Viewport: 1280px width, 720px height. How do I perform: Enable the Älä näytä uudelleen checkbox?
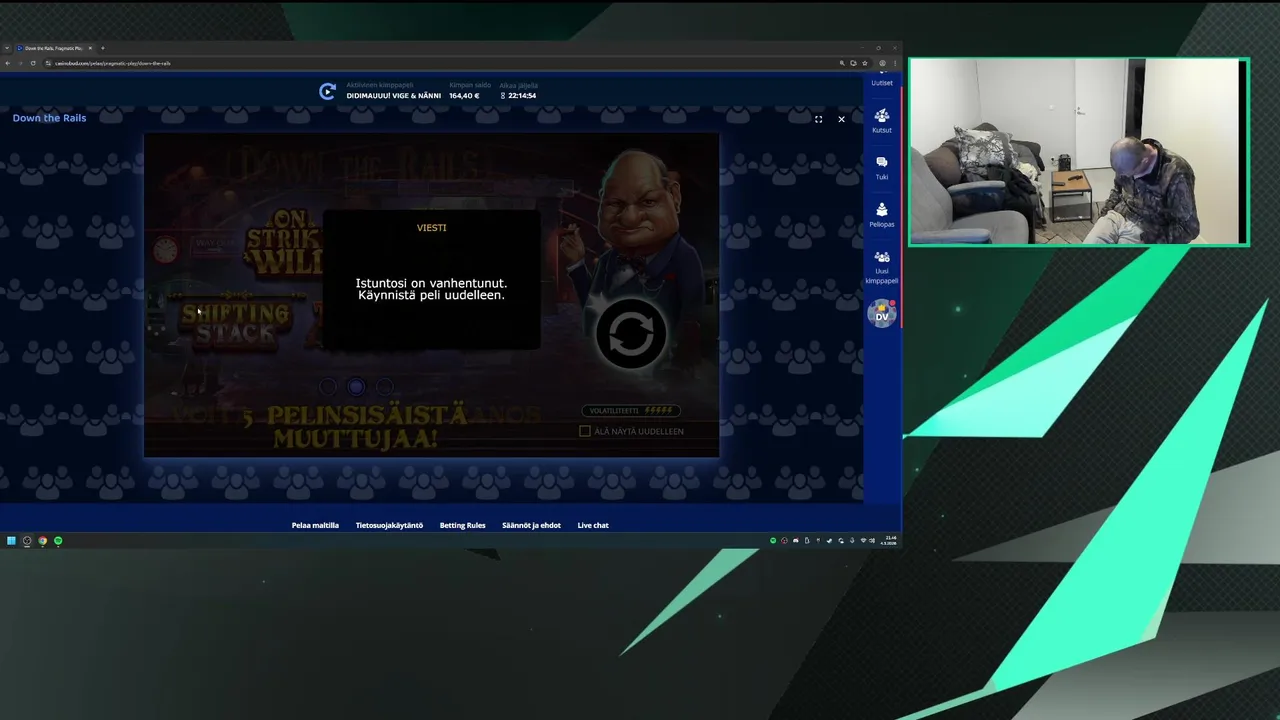tap(585, 431)
